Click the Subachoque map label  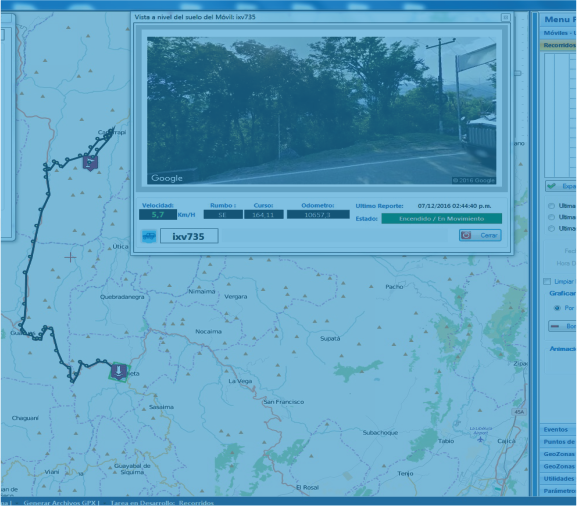(380, 433)
